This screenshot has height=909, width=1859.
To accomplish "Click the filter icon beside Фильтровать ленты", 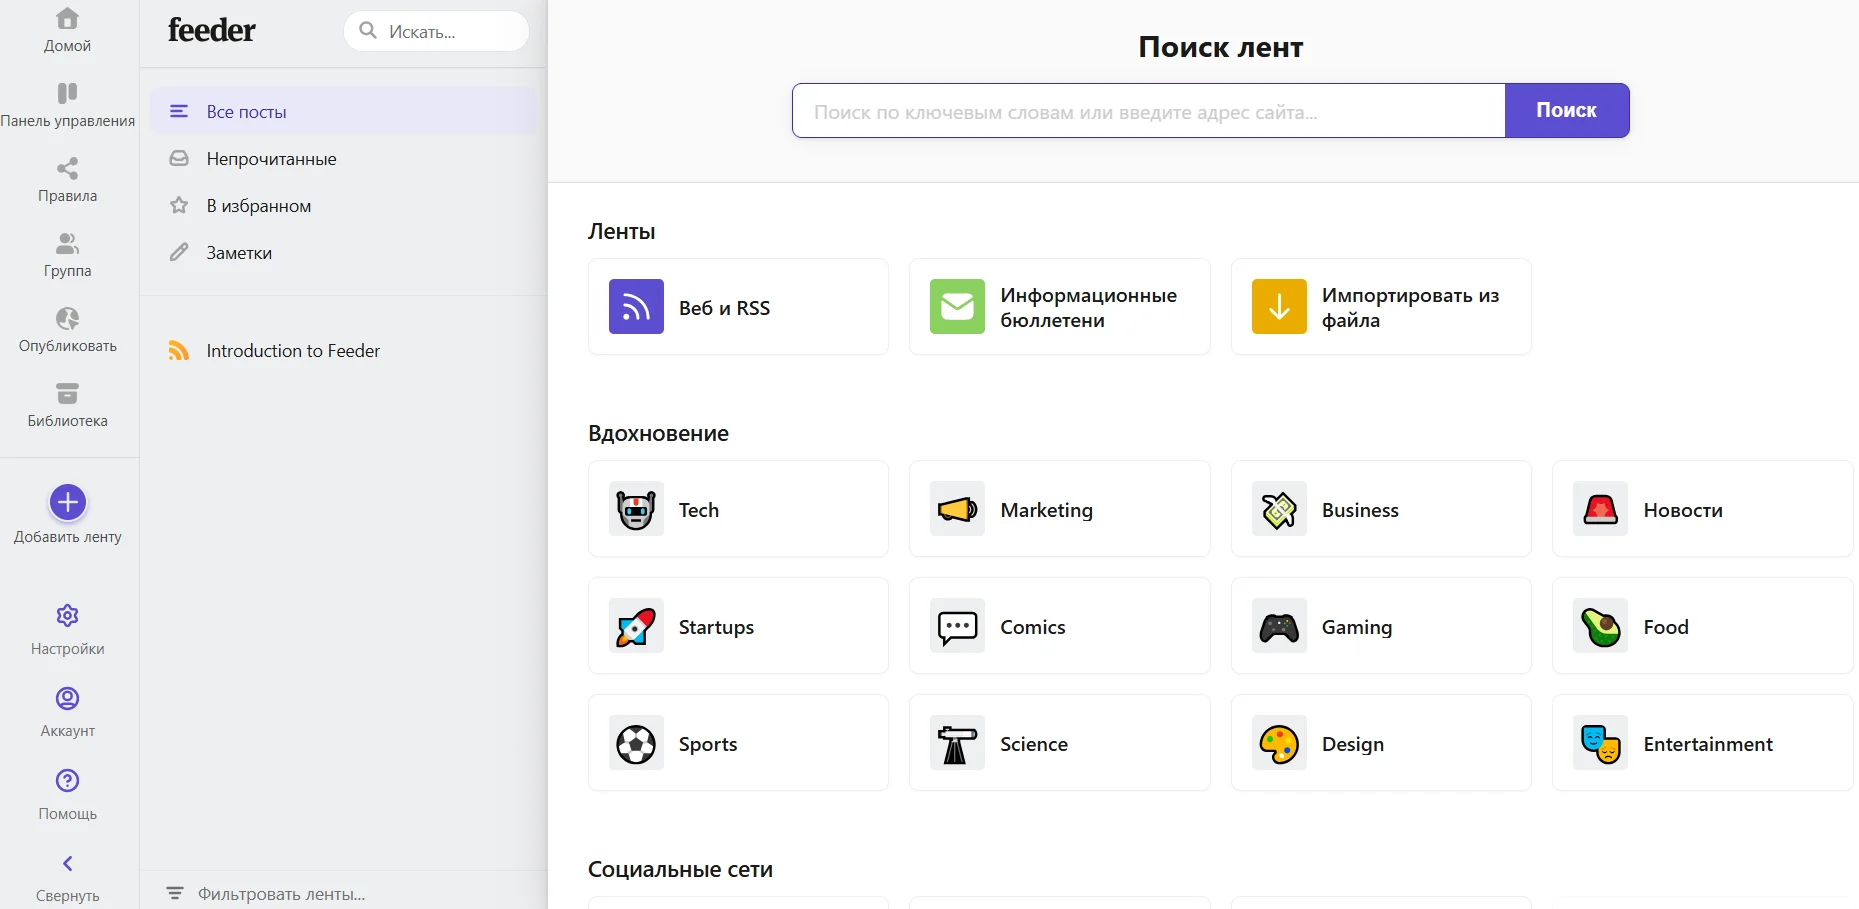I will [175, 893].
